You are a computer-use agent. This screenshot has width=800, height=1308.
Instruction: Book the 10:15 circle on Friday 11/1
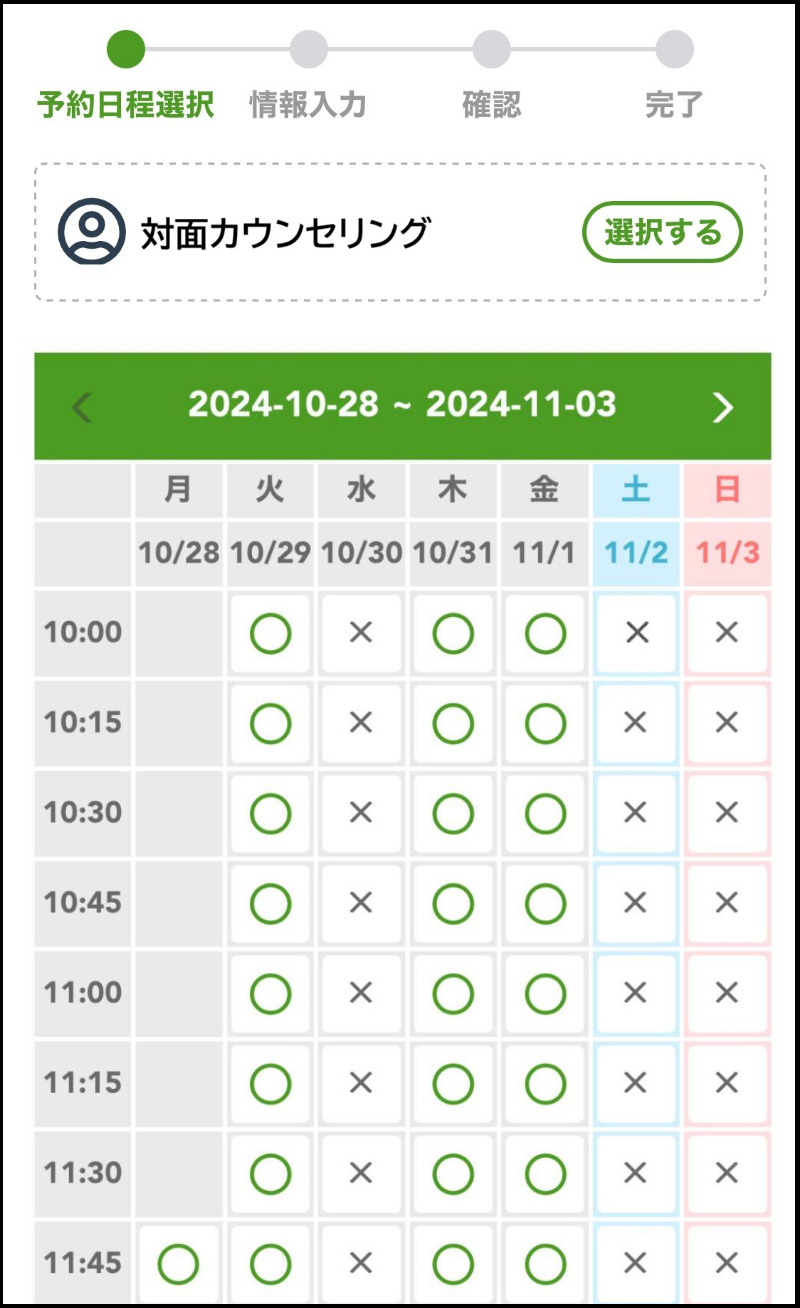point(545,722)
